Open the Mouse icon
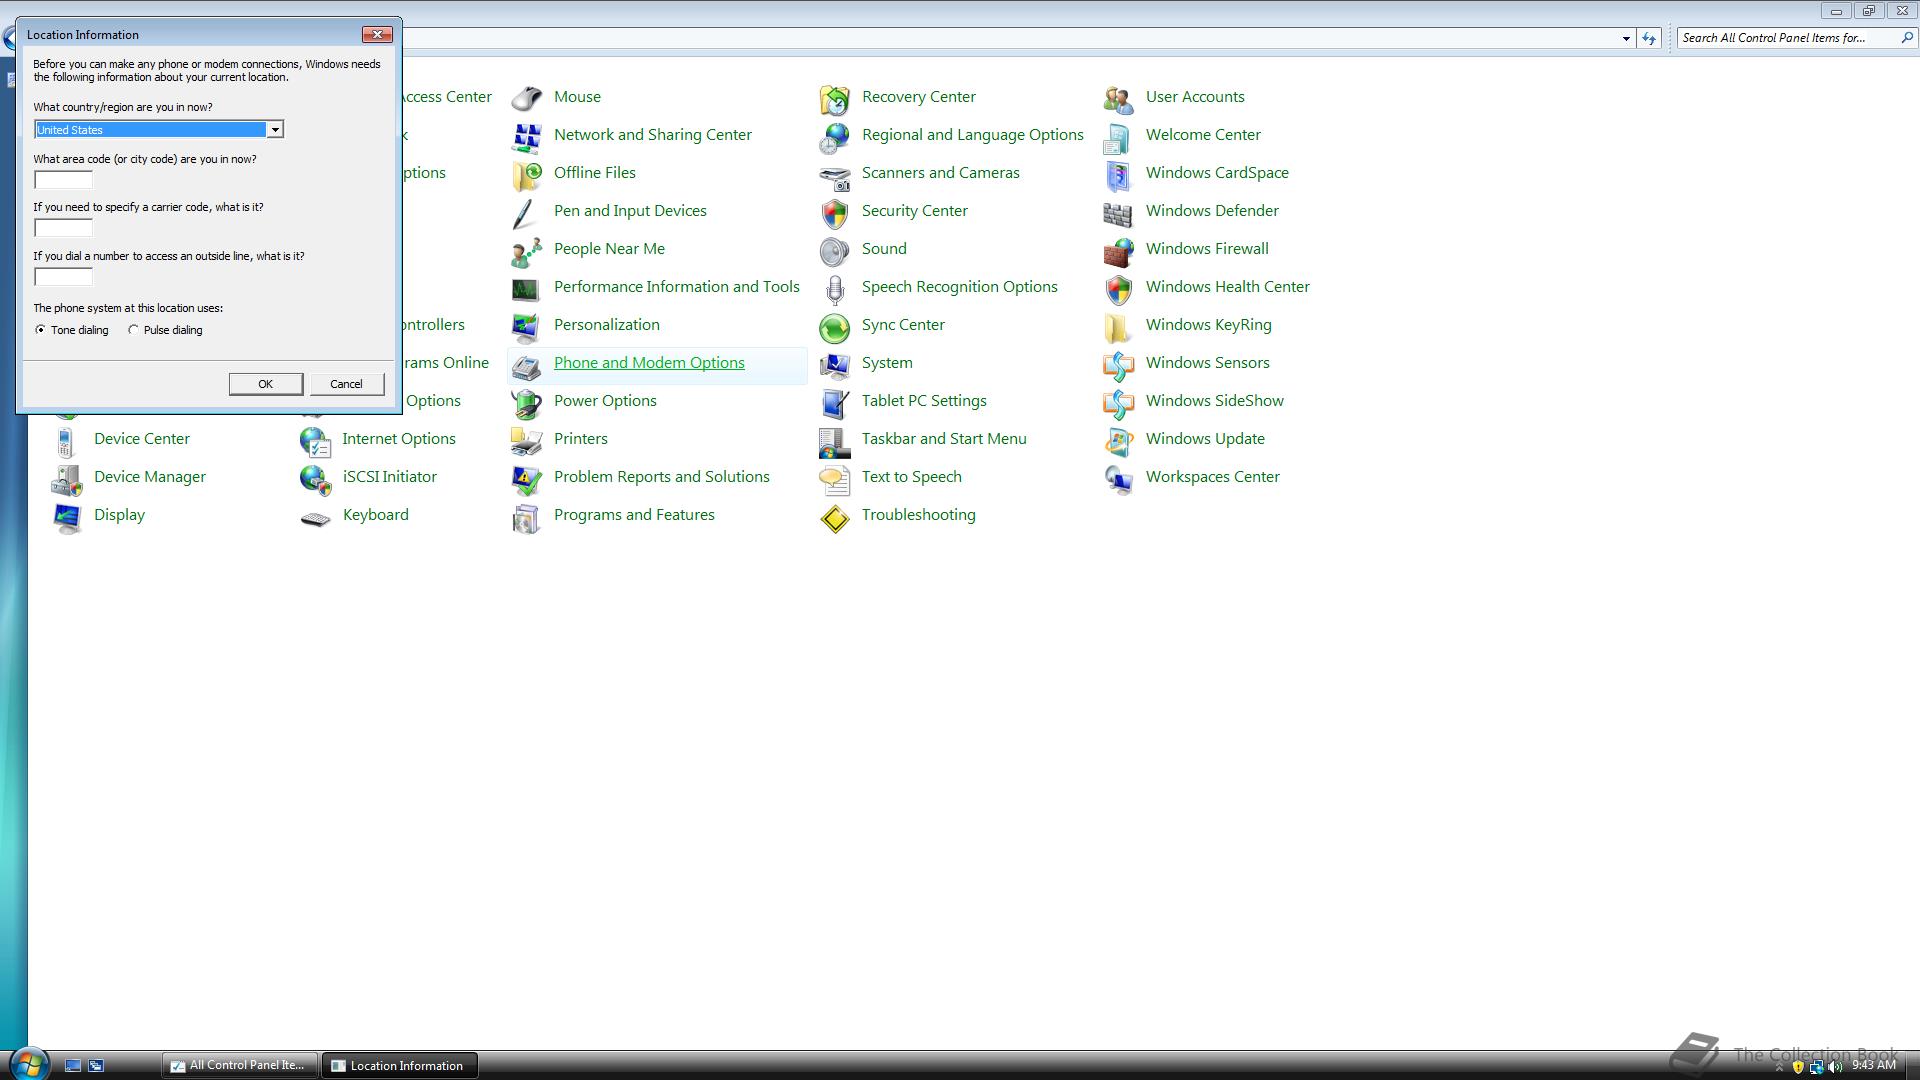Image resolution: width=1920 pixels, height=1080 pixels. click(x=526, y=98)
